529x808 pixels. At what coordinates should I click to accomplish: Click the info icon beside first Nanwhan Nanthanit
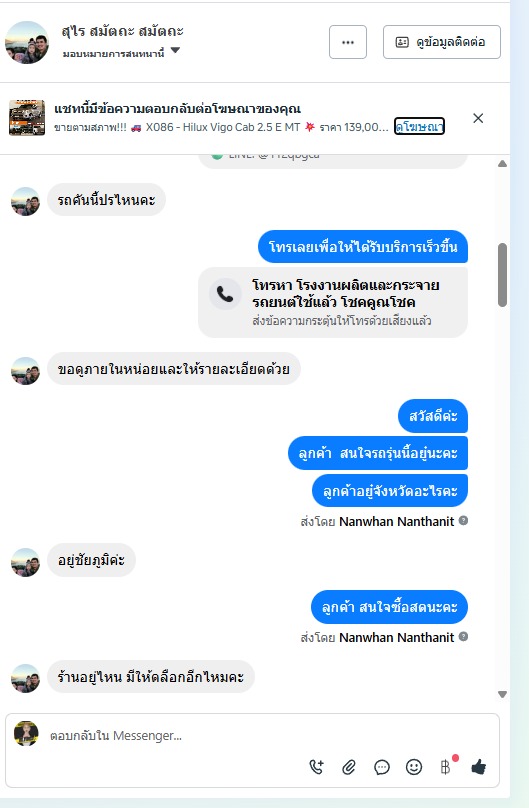tap(463, 520)
